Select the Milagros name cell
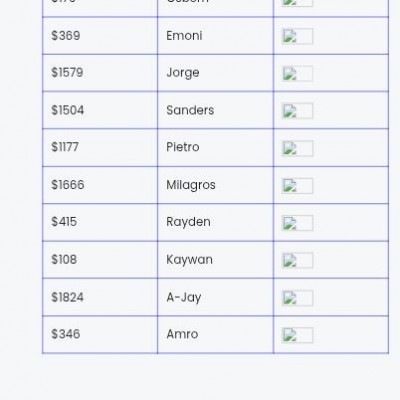 click(x=215, y=185)
